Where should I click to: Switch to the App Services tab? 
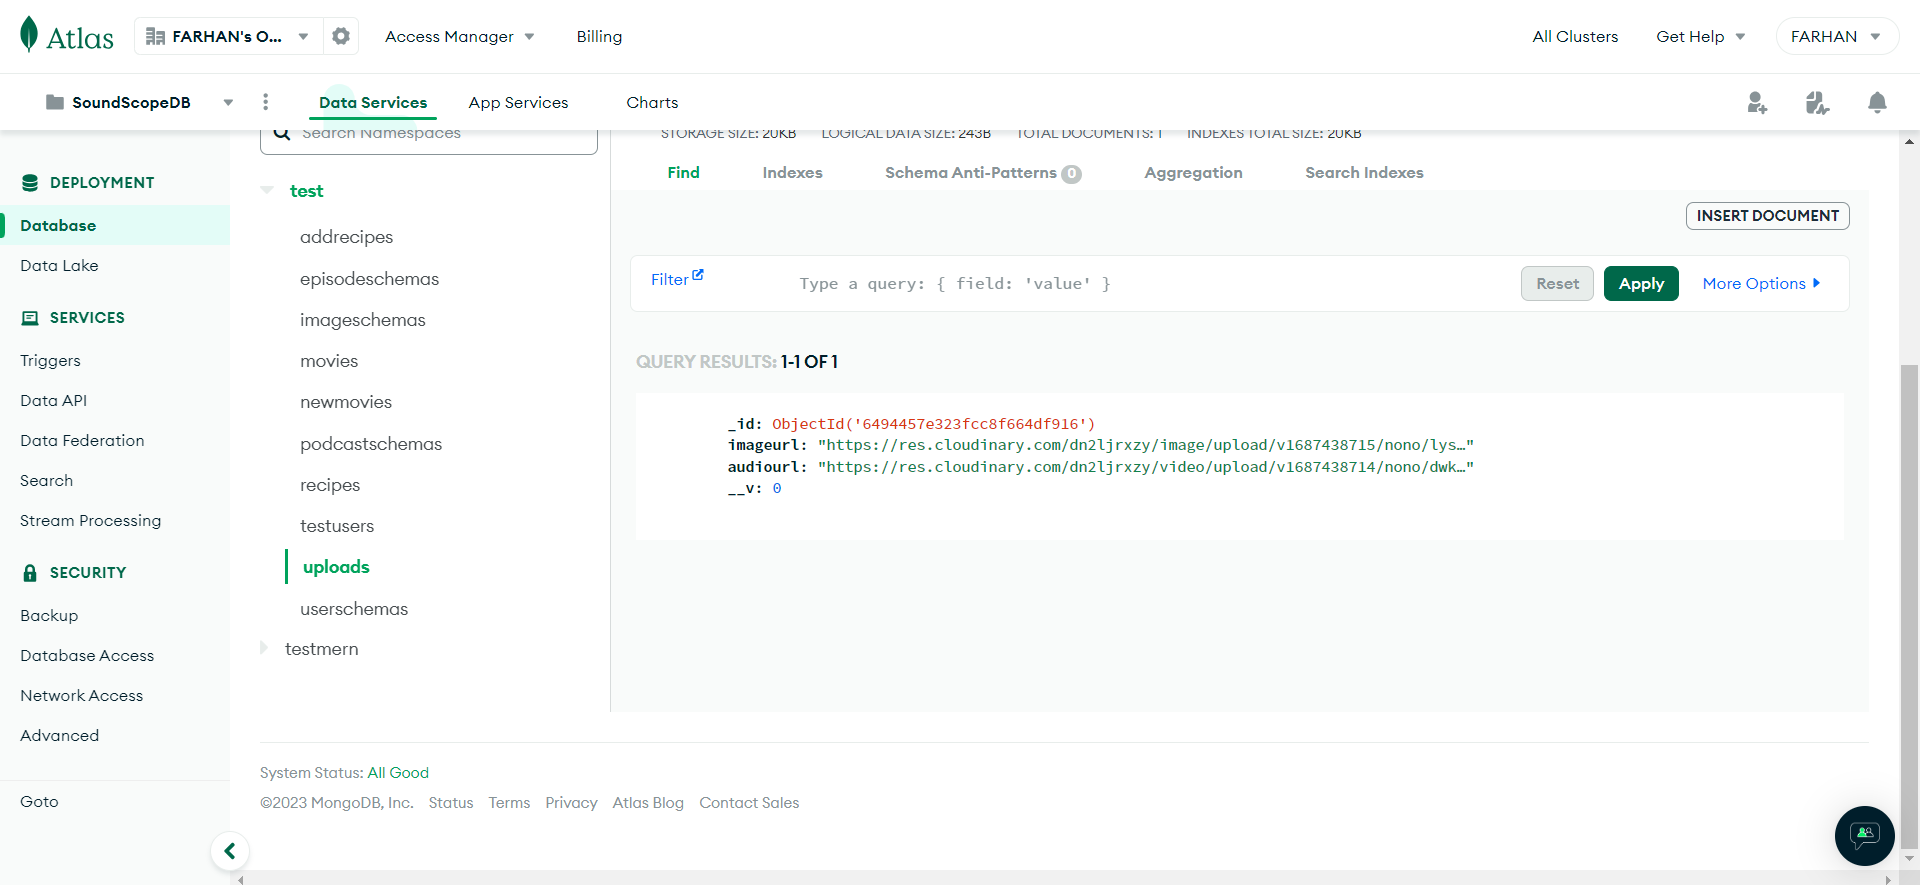[x=518, y=102]
